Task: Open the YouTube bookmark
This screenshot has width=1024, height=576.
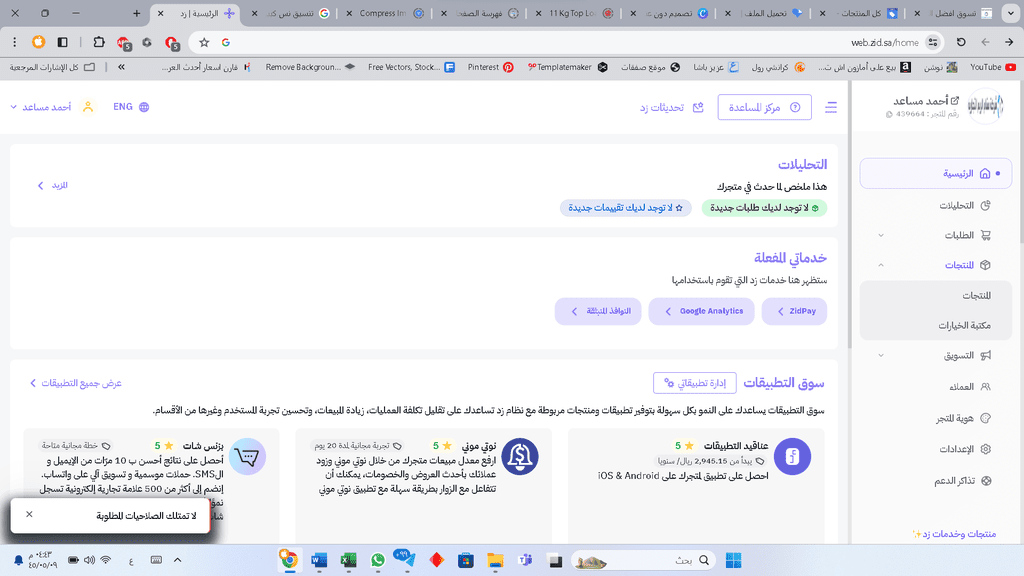Action: pyautogui.click(x=993, y=67)
